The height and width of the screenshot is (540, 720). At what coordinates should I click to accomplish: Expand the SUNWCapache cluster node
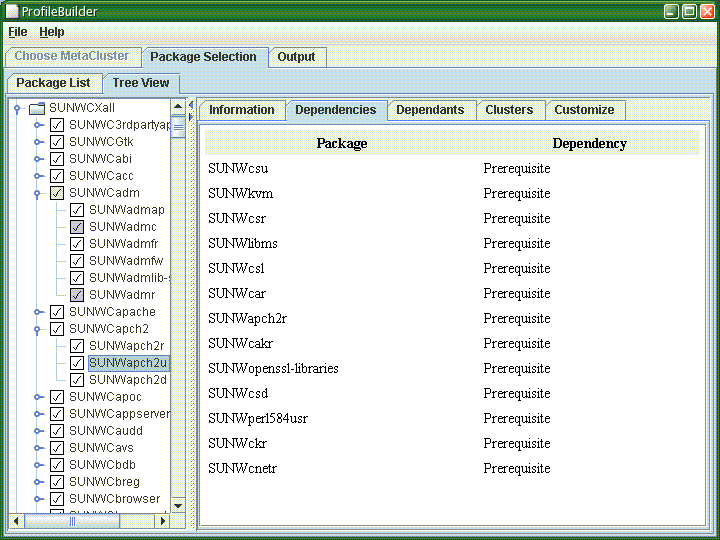pos(39,312)
